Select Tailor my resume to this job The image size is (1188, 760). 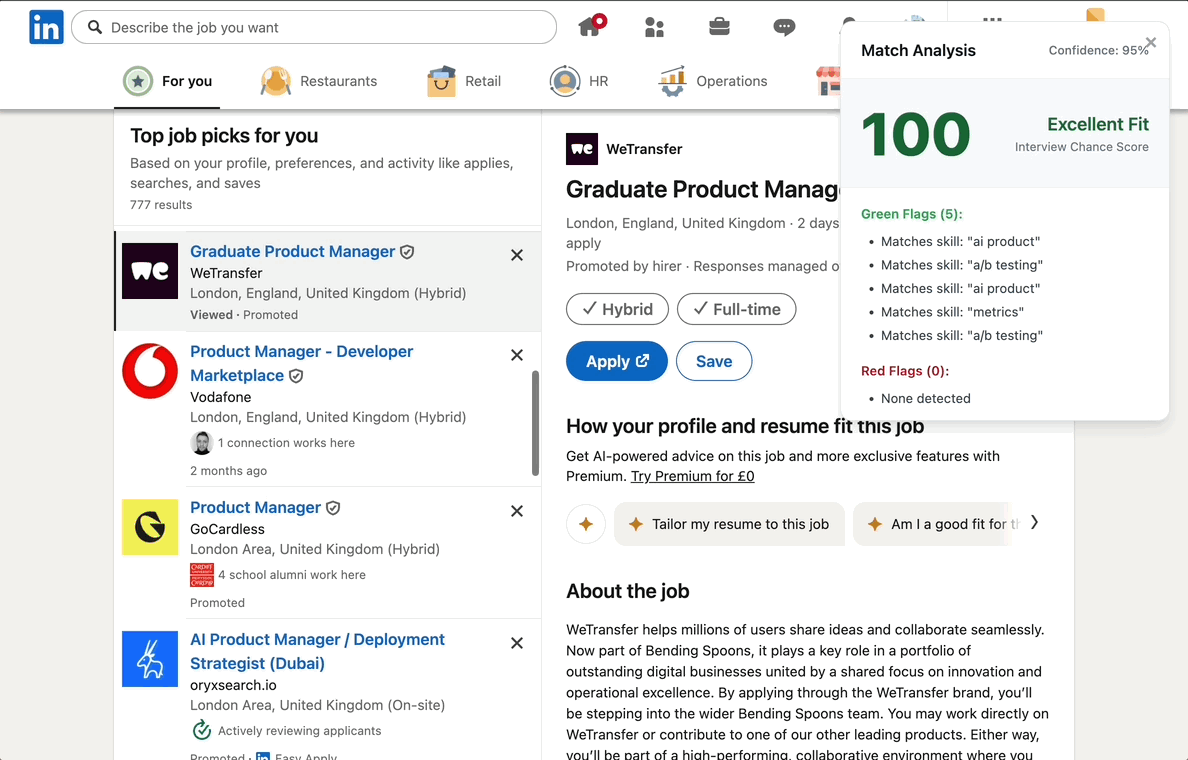pyautogui.click(x=730, y=524)
